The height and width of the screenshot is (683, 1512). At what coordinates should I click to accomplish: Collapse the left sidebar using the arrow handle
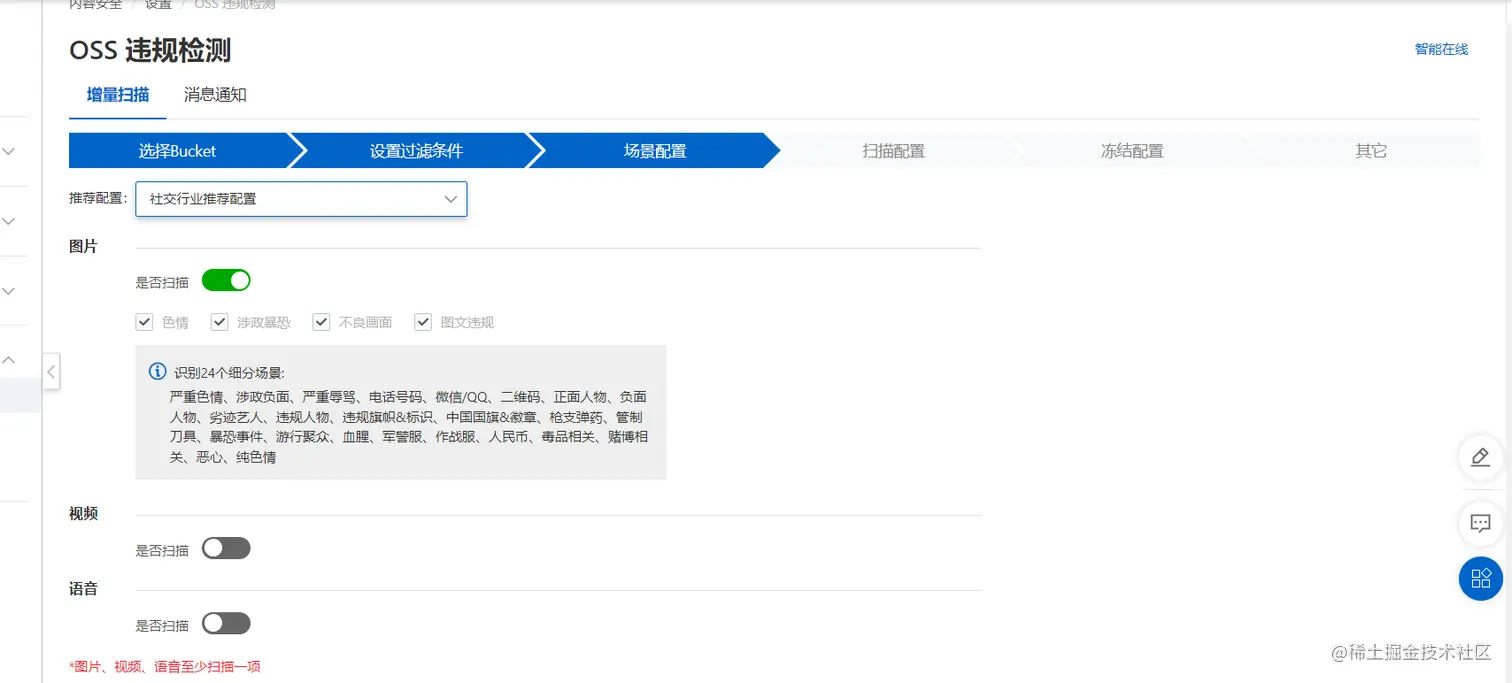[x=52, y=371]
